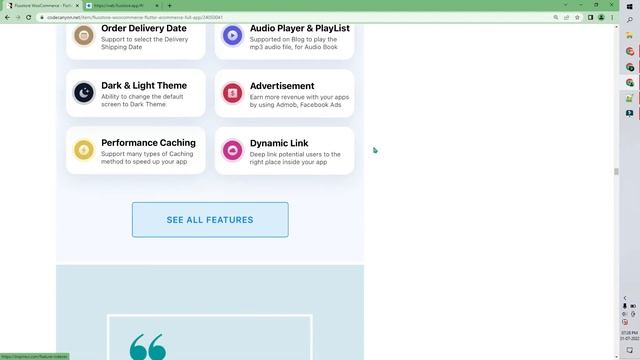Reload the page with refresh icon
This screenshot has width=640, height=360.
29,18
